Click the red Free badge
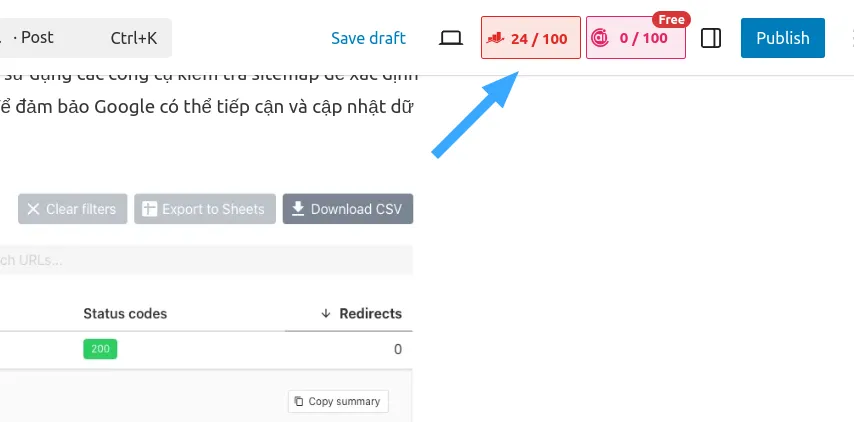 pos(671,20)
